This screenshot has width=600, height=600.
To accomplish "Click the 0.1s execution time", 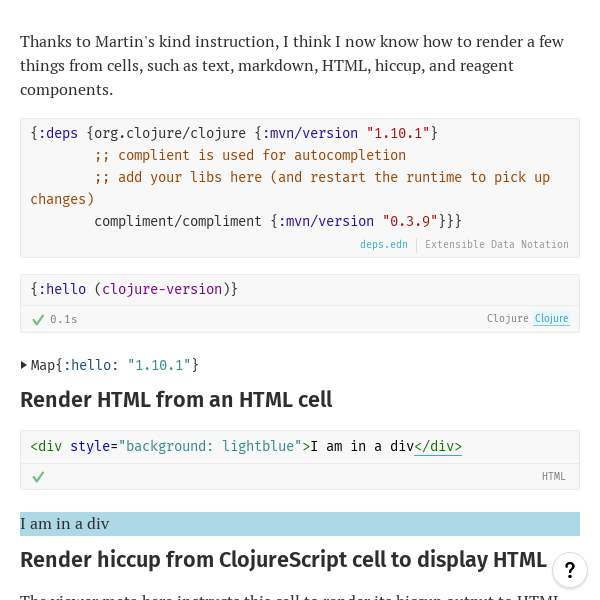I will click(64, 320).
